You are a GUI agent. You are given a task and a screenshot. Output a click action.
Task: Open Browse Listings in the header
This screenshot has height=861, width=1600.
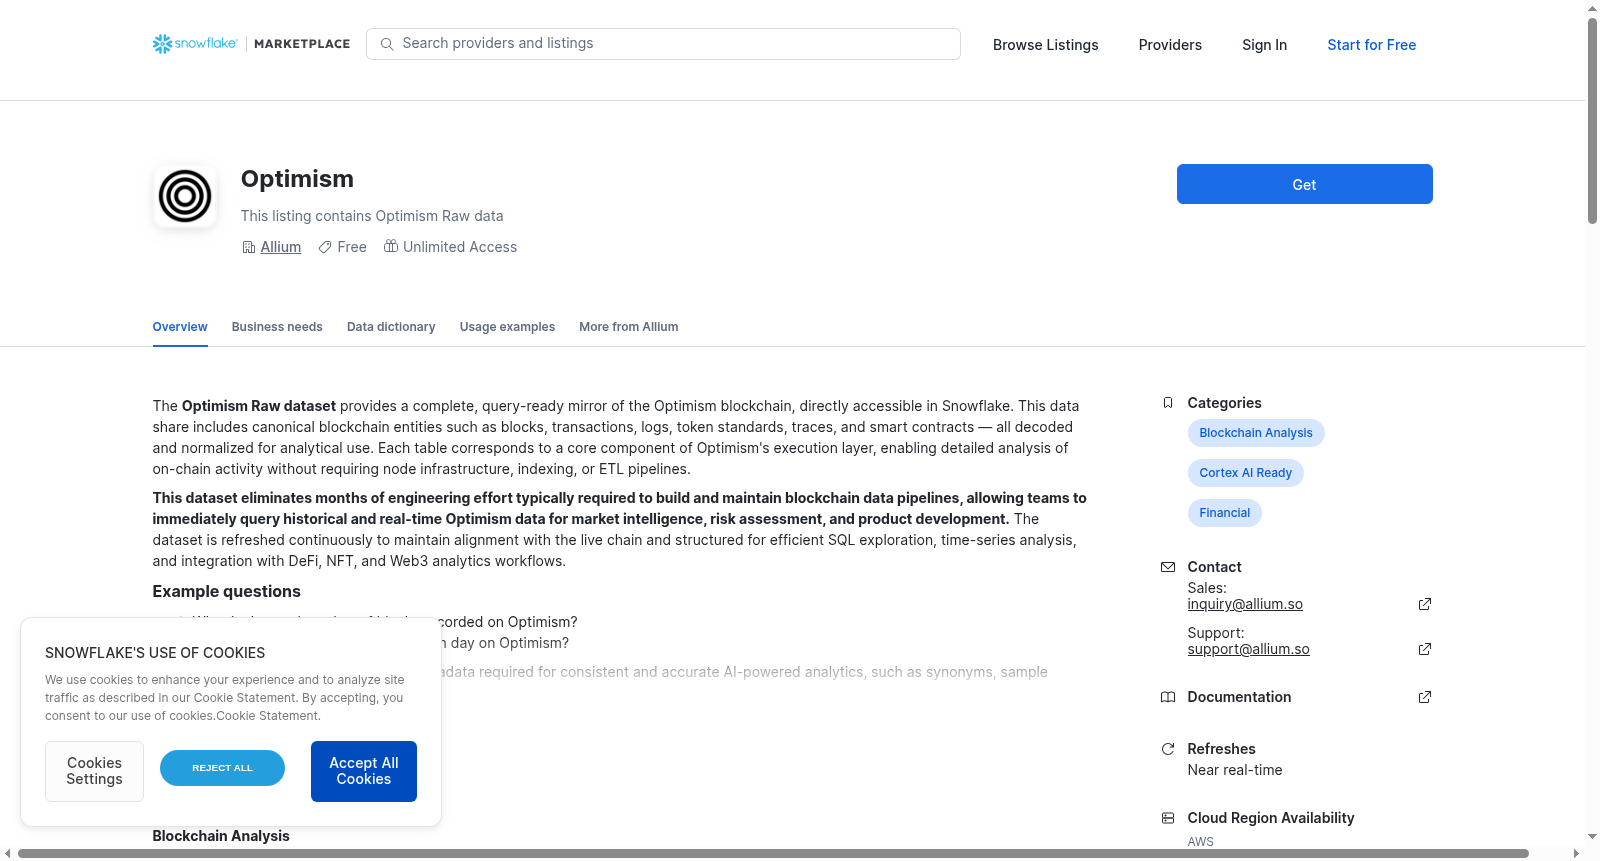click(1046, 45)
